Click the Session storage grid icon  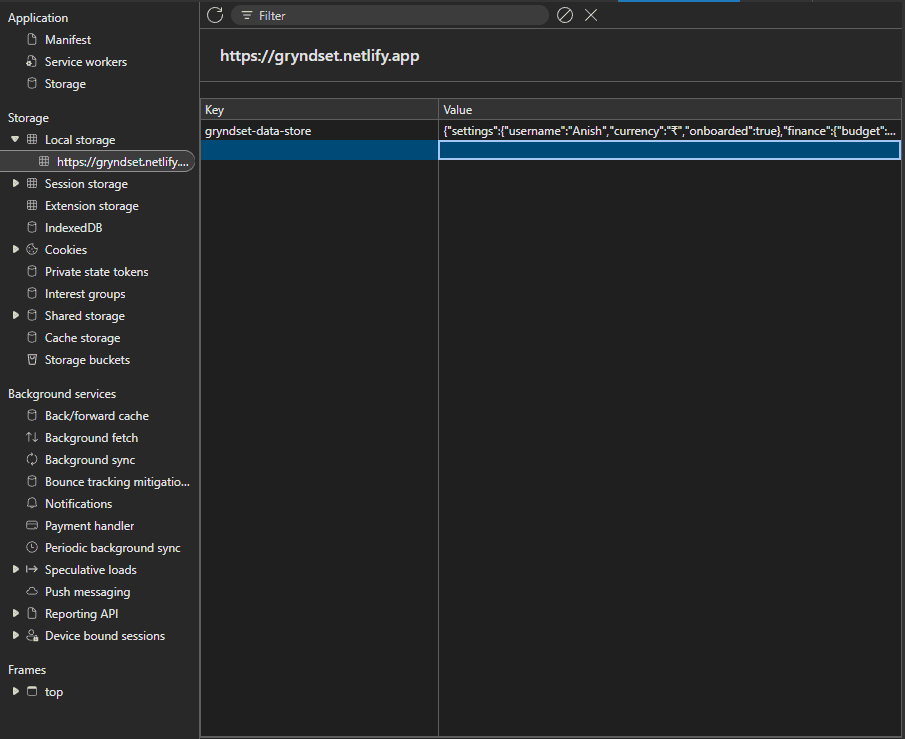click(x=32, y=183)
